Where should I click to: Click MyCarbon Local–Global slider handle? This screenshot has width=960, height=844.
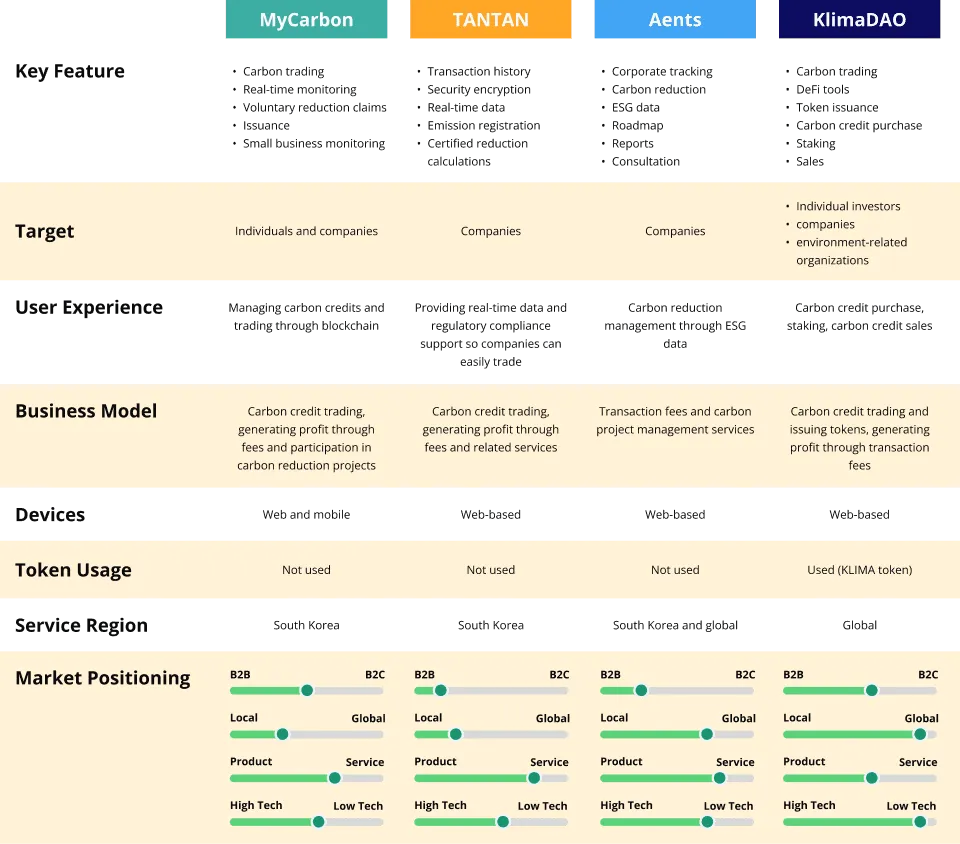[282, 734]
